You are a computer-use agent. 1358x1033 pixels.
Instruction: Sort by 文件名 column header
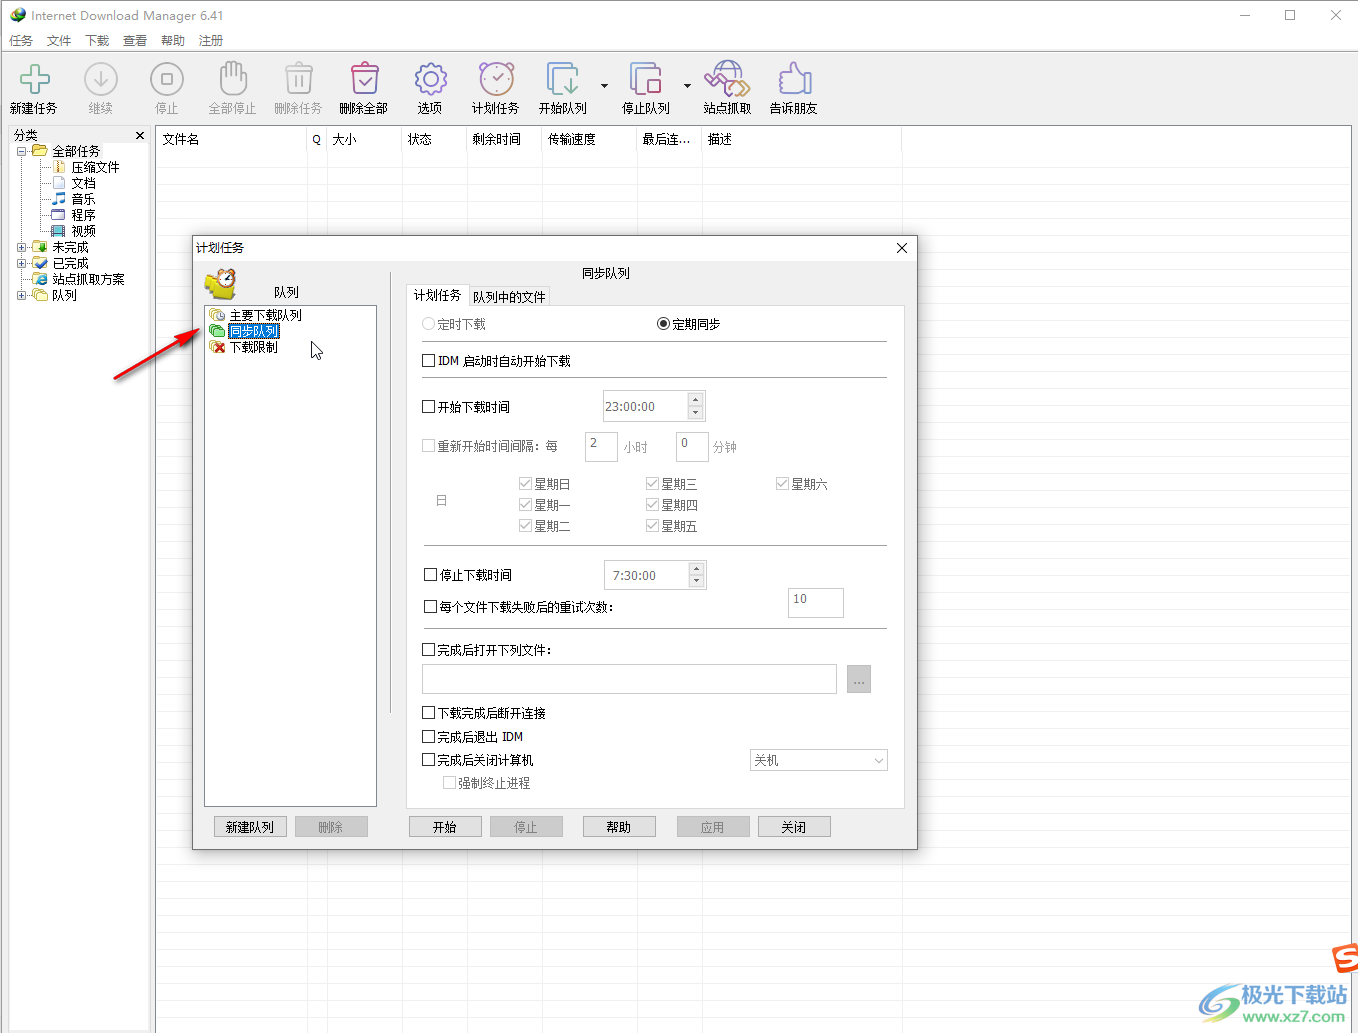click(x=231, y=140)
